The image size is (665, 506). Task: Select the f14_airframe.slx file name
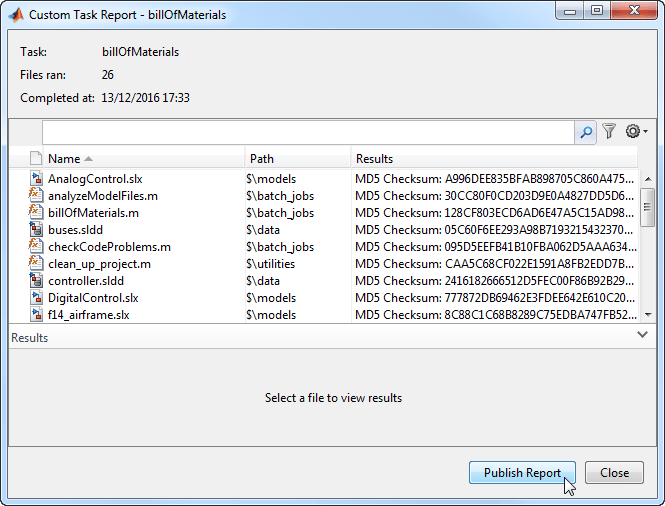click(x=89, y=315)
